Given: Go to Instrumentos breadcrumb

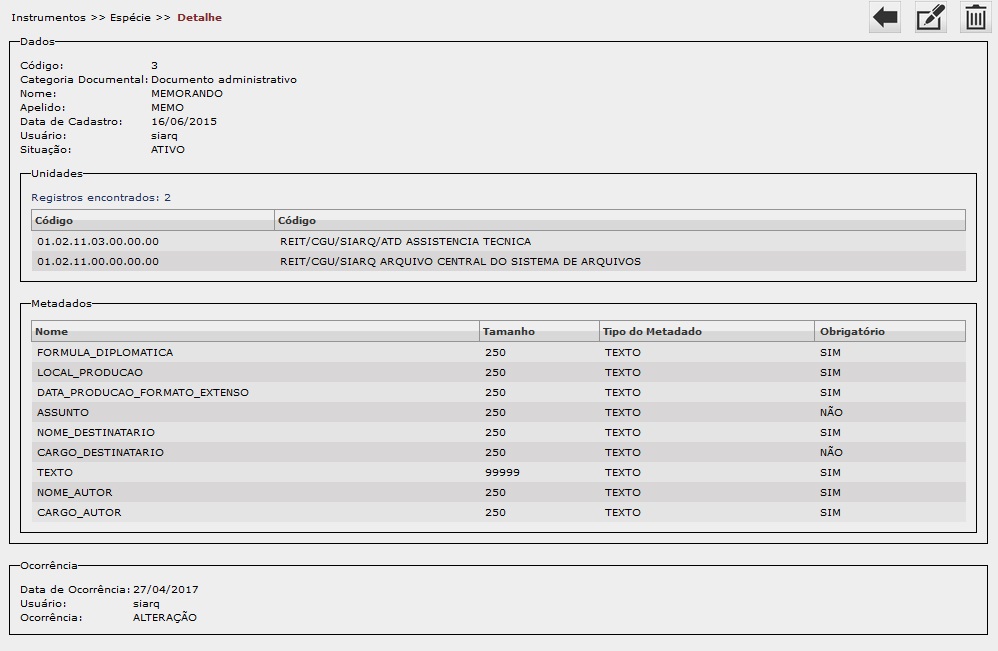Looking at the screenshot, I should click(x=48, y=18).
